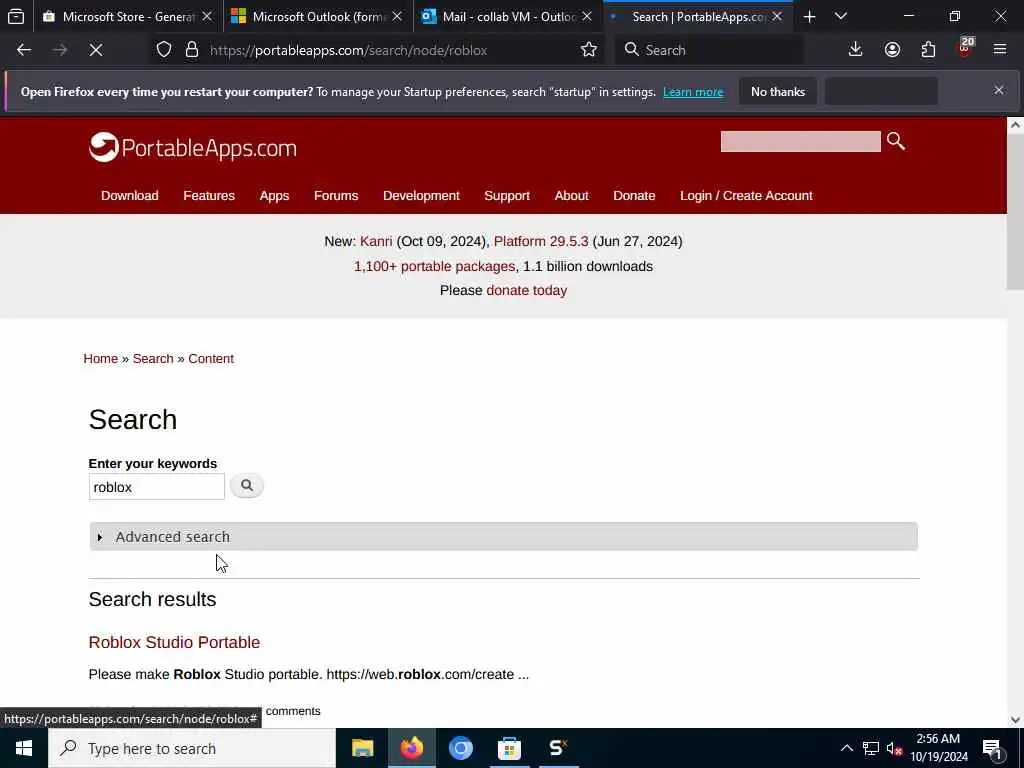Image resolution: width=1024 pixels, height=768 pixels.
Task: Click the Search breadcrumb link
Action: coord(153,359)
